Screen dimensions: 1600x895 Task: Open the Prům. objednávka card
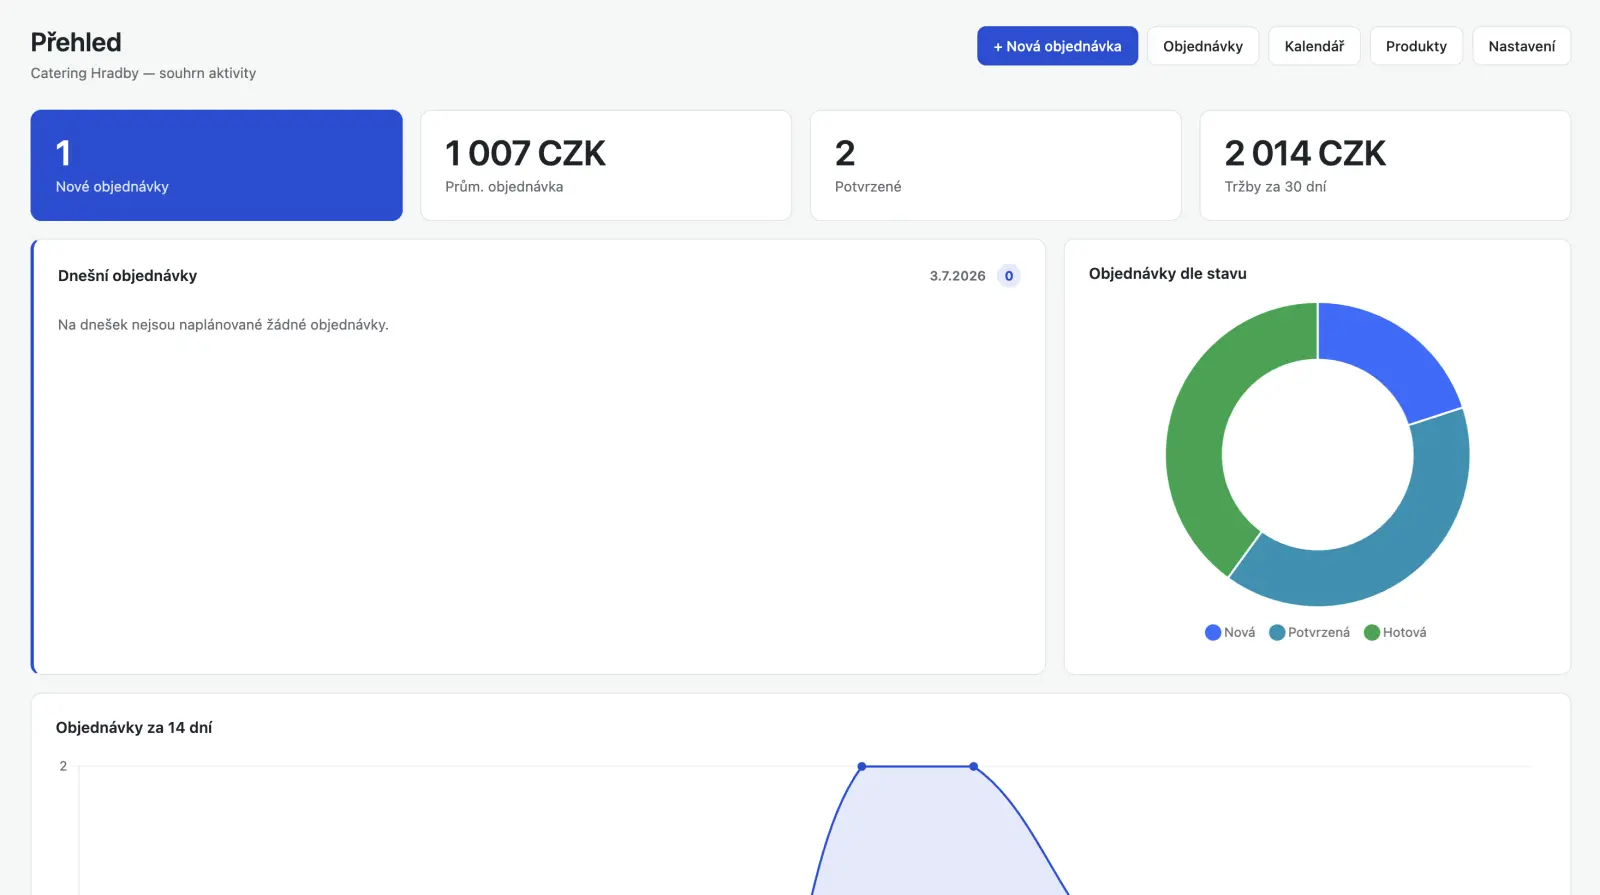click(606, 165)
